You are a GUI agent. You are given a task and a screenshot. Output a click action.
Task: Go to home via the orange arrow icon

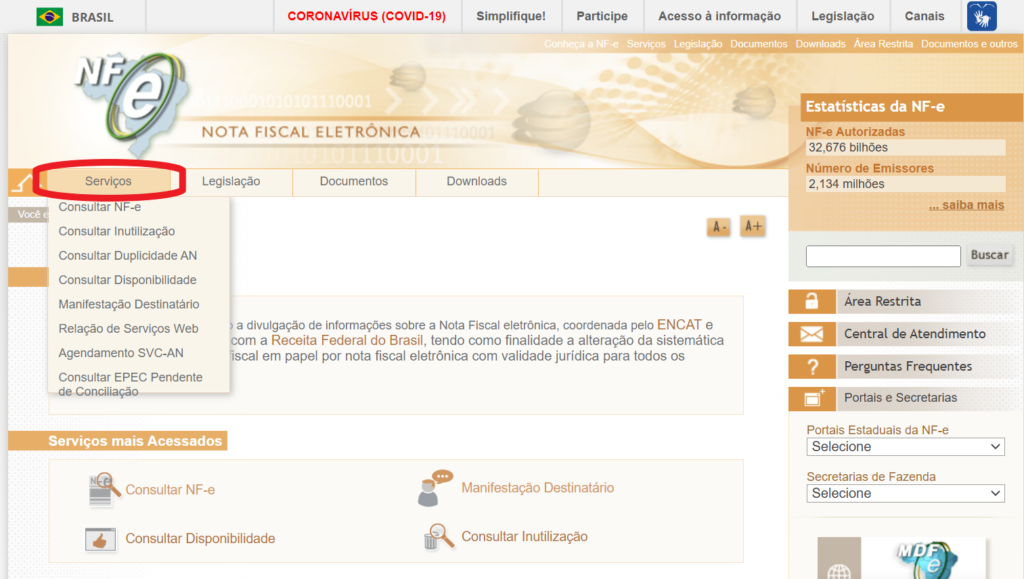[x=22, y=182]
